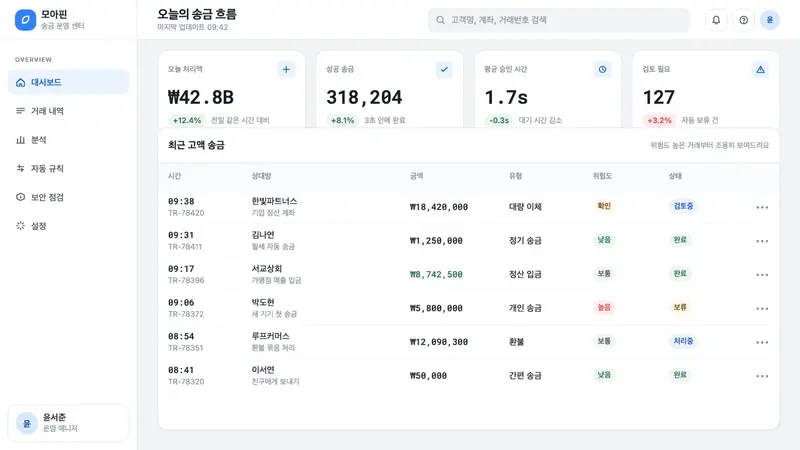Click the 오늘의 송금 흐름 page title

tap(197, 14)
